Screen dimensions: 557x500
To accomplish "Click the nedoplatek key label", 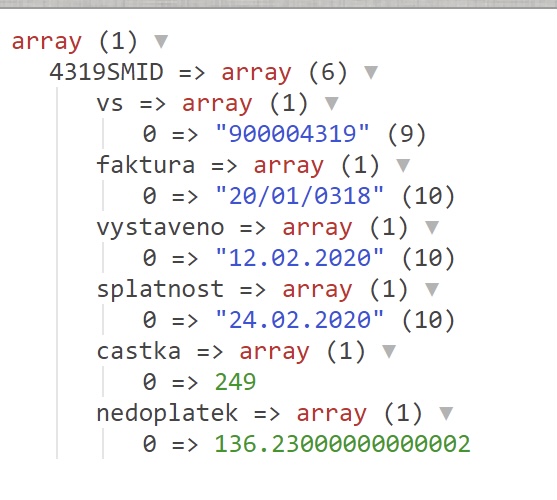I will [167, 413].
